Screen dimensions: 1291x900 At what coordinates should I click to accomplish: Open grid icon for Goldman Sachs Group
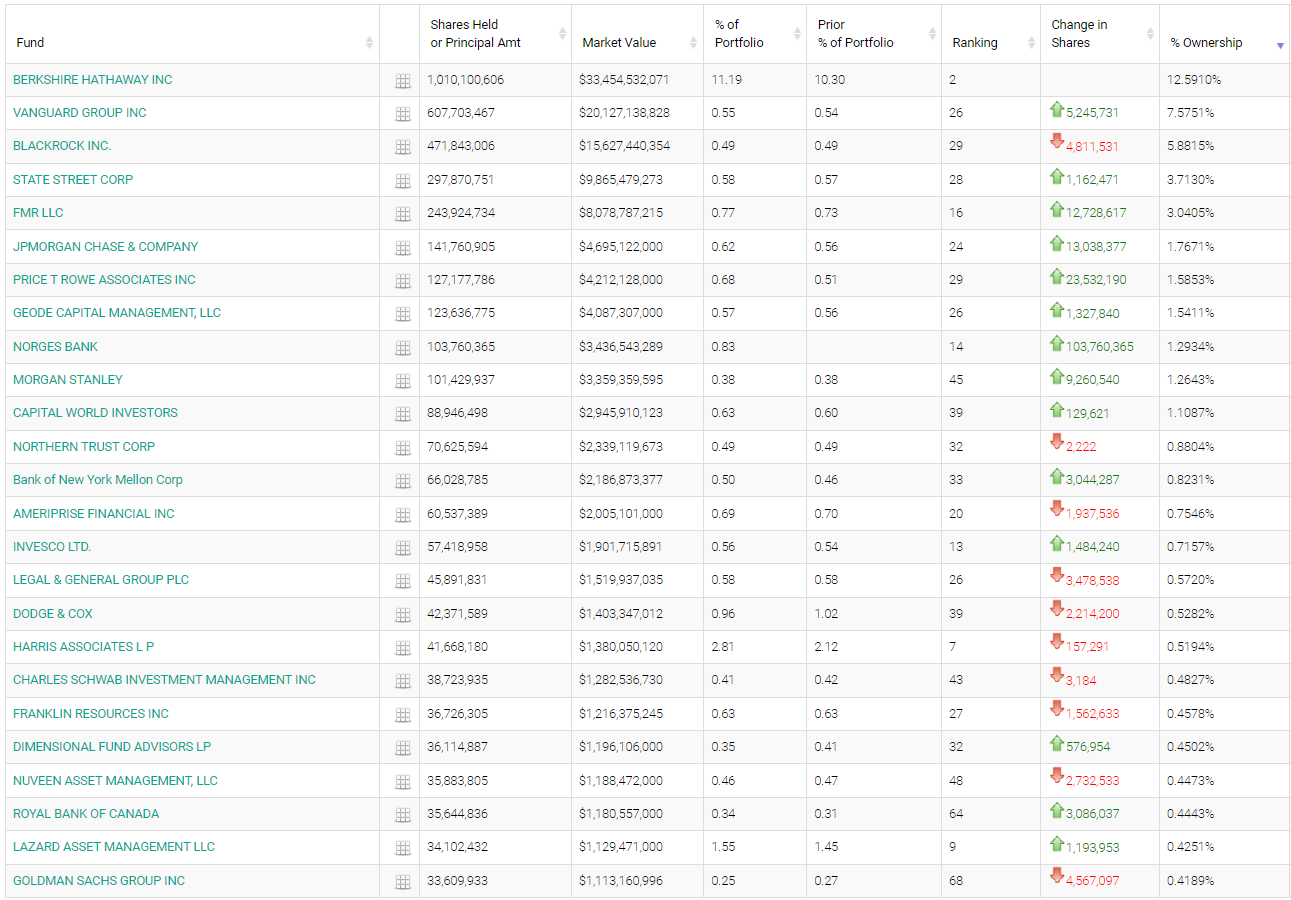point(403,882)
